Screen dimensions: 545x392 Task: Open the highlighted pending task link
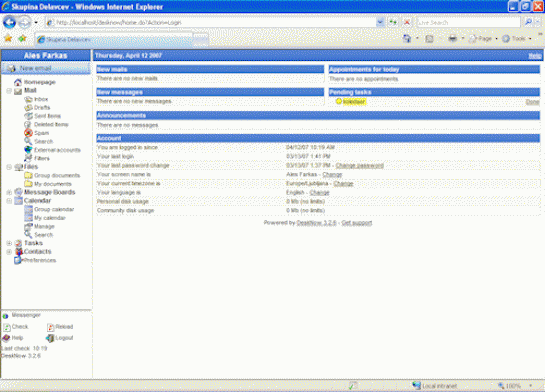click(x=354, y=101)
